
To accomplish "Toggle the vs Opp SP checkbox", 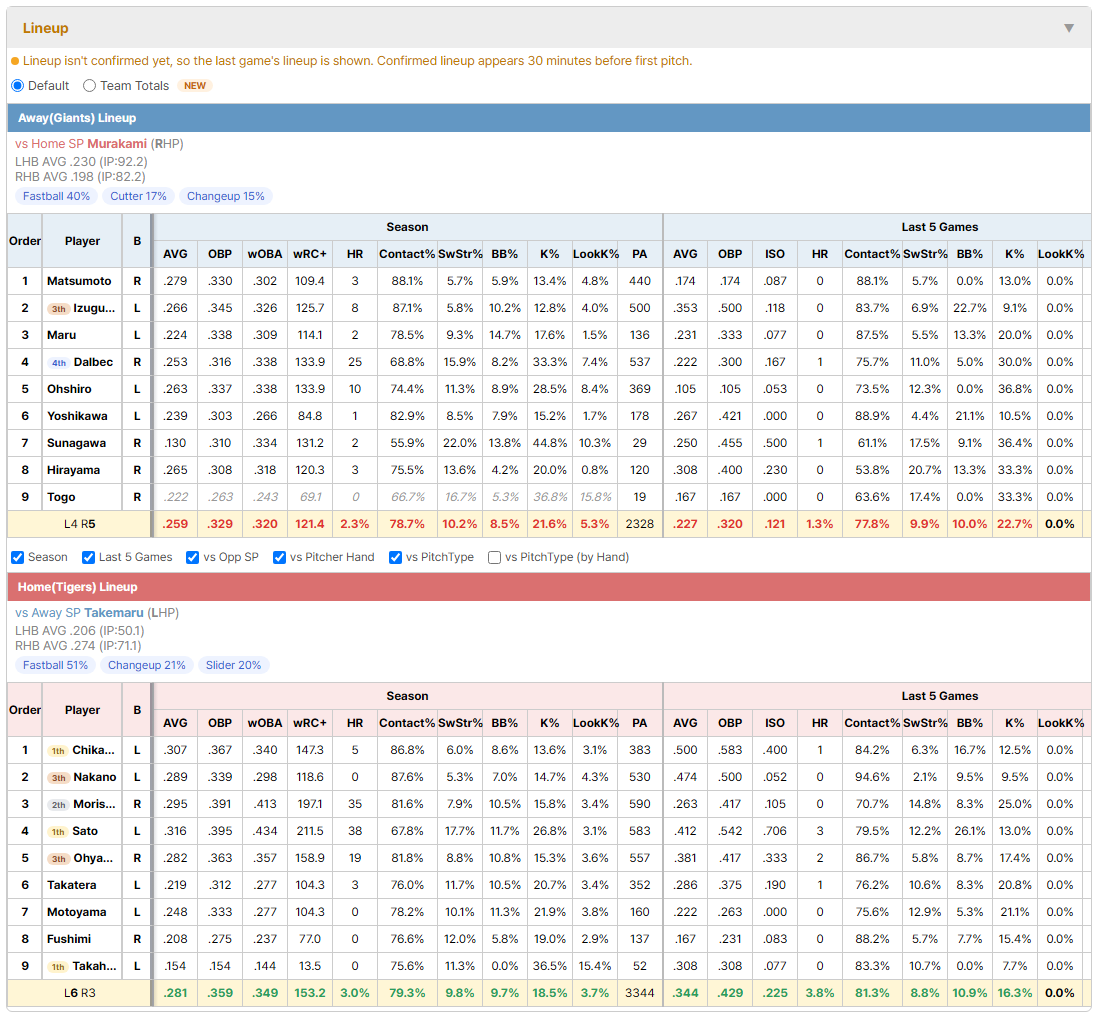I will click(x=193, y=557).
